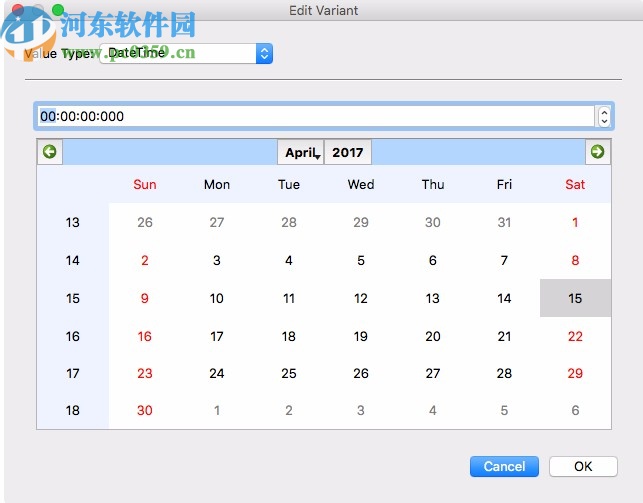Pick May 3 in last row

361,410
